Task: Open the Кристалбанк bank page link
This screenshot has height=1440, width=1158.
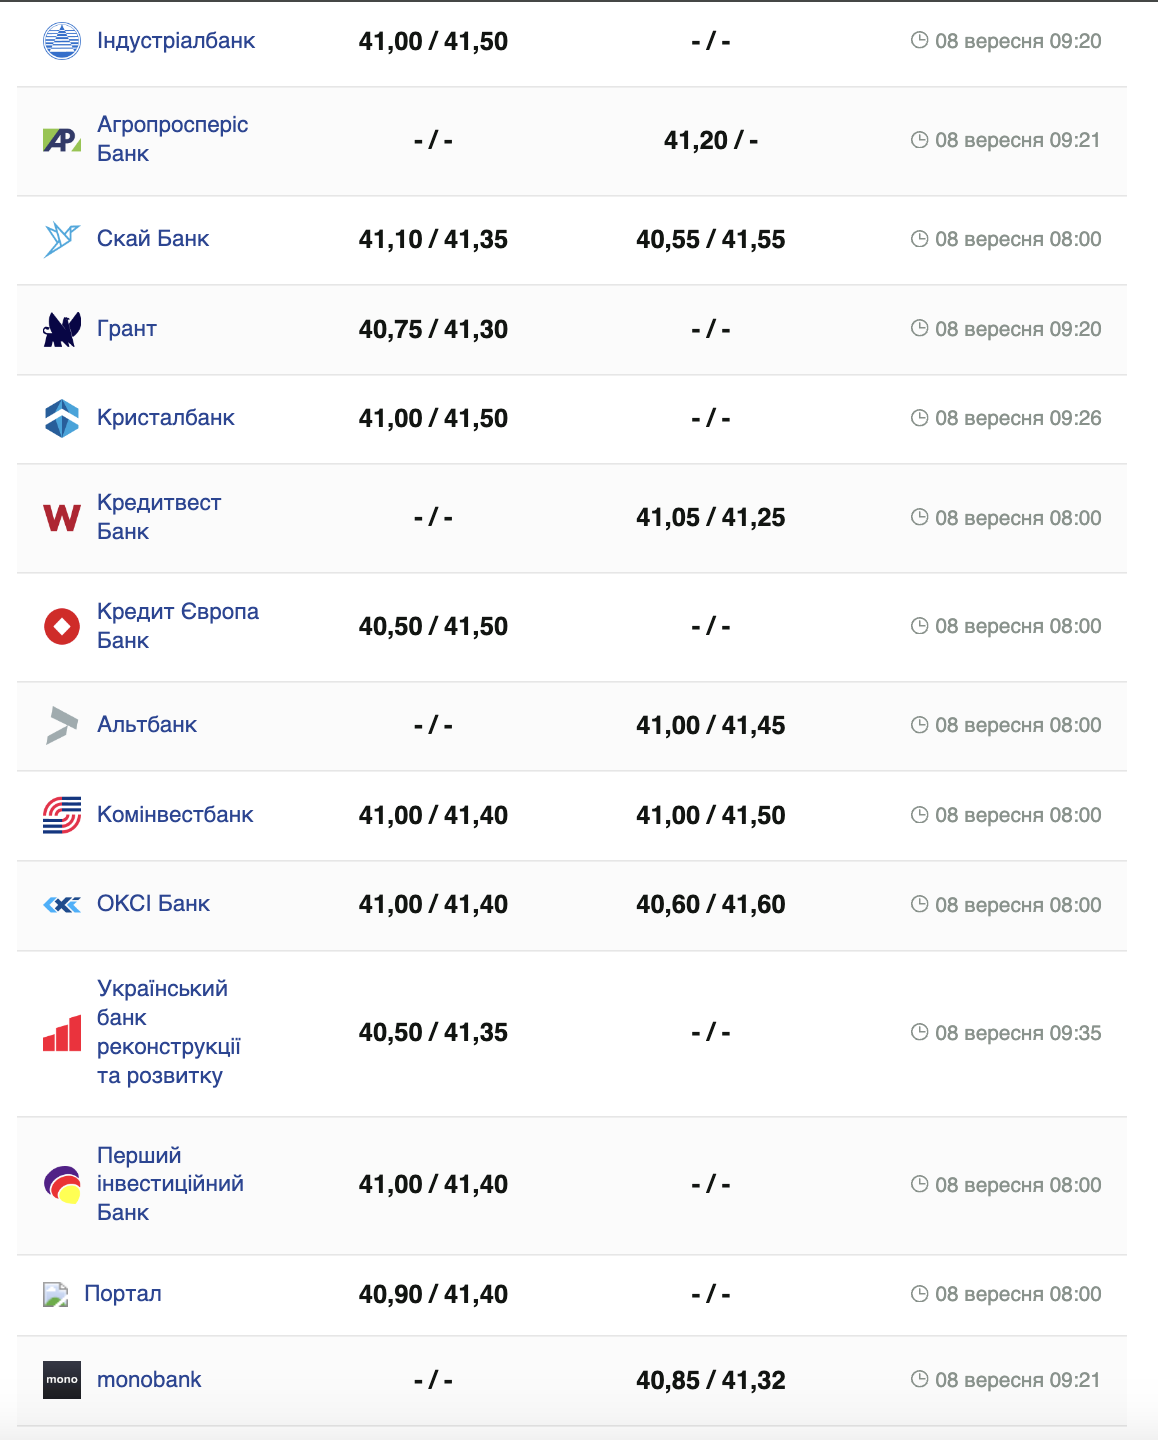Action: tap(166, 418)
